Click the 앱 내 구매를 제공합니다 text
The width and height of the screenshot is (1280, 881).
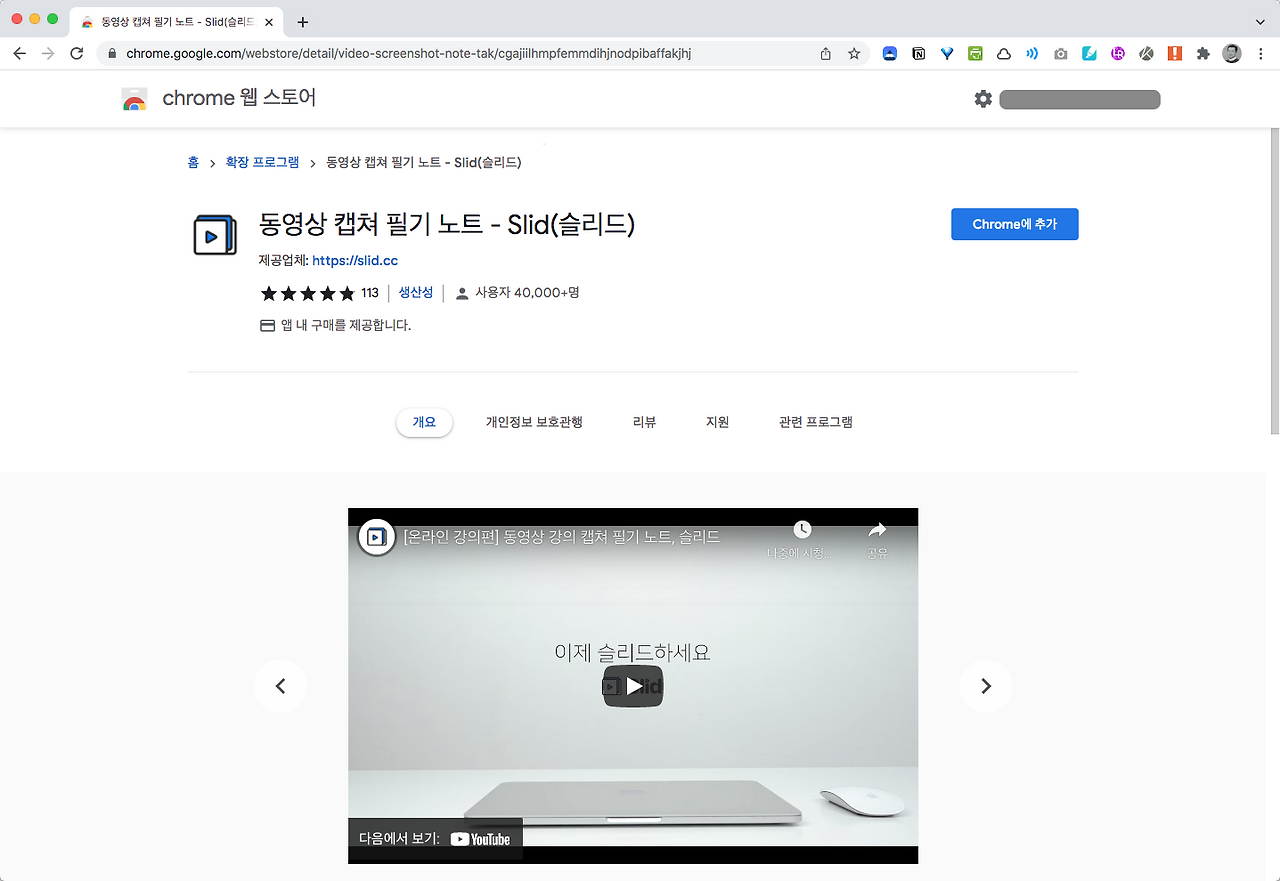click(x=346, y=325)
